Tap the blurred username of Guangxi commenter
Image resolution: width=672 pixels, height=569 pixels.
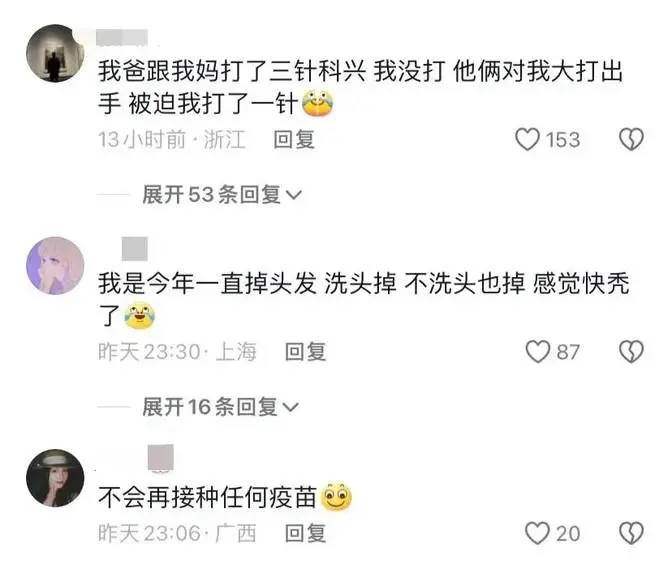(x=161, y=458)
